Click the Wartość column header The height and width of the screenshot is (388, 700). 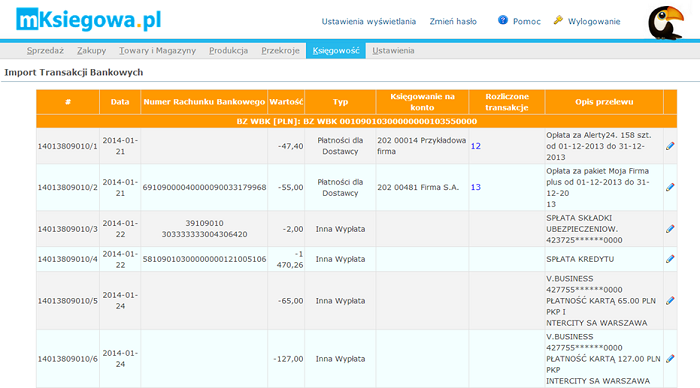click(286, 102)
